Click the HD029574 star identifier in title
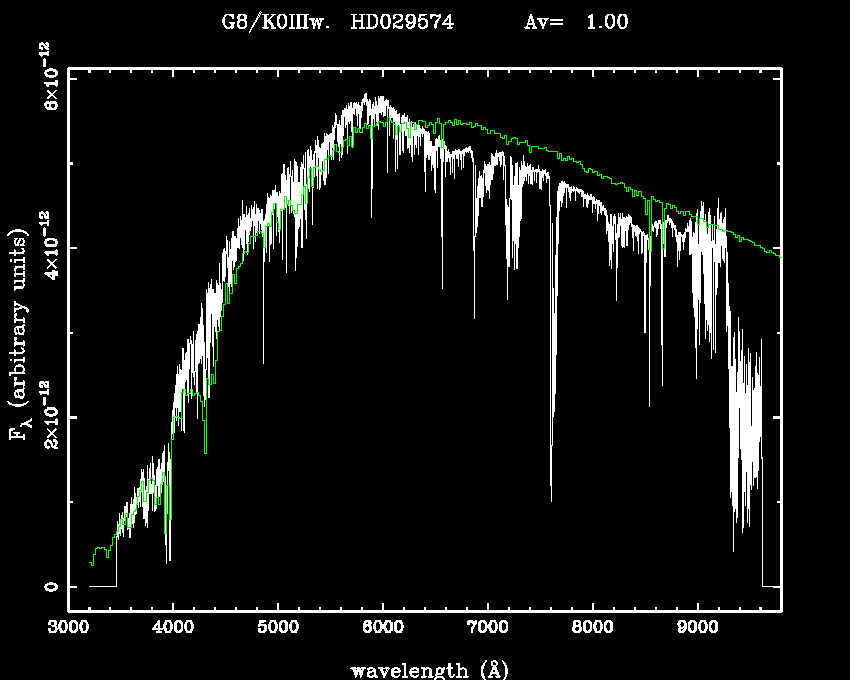 point(402,22)
